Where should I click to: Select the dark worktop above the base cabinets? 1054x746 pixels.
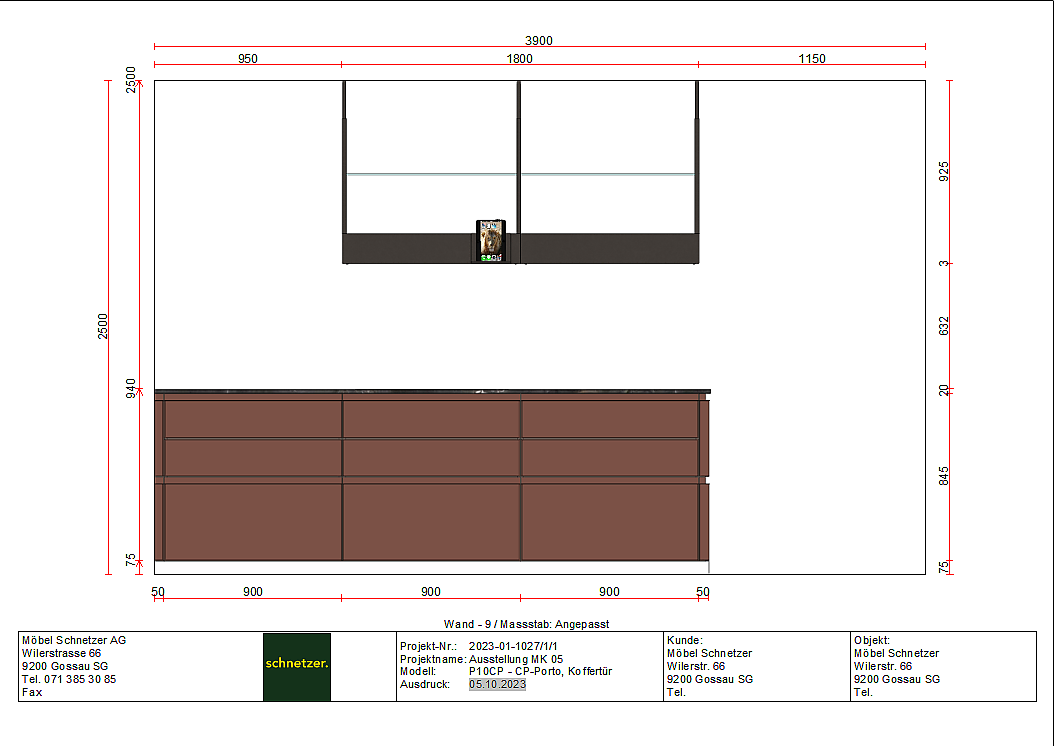coord(432,391)
